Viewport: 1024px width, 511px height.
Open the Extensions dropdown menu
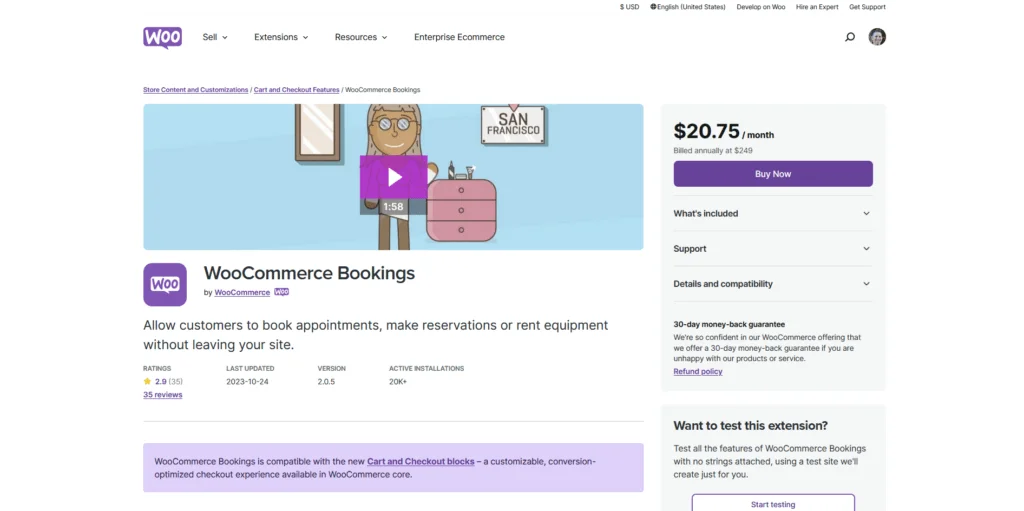tap(281, 37)
